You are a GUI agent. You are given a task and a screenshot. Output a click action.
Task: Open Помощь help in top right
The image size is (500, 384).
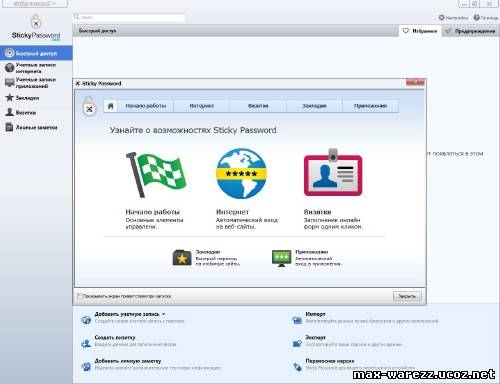[x=486, y=18]
